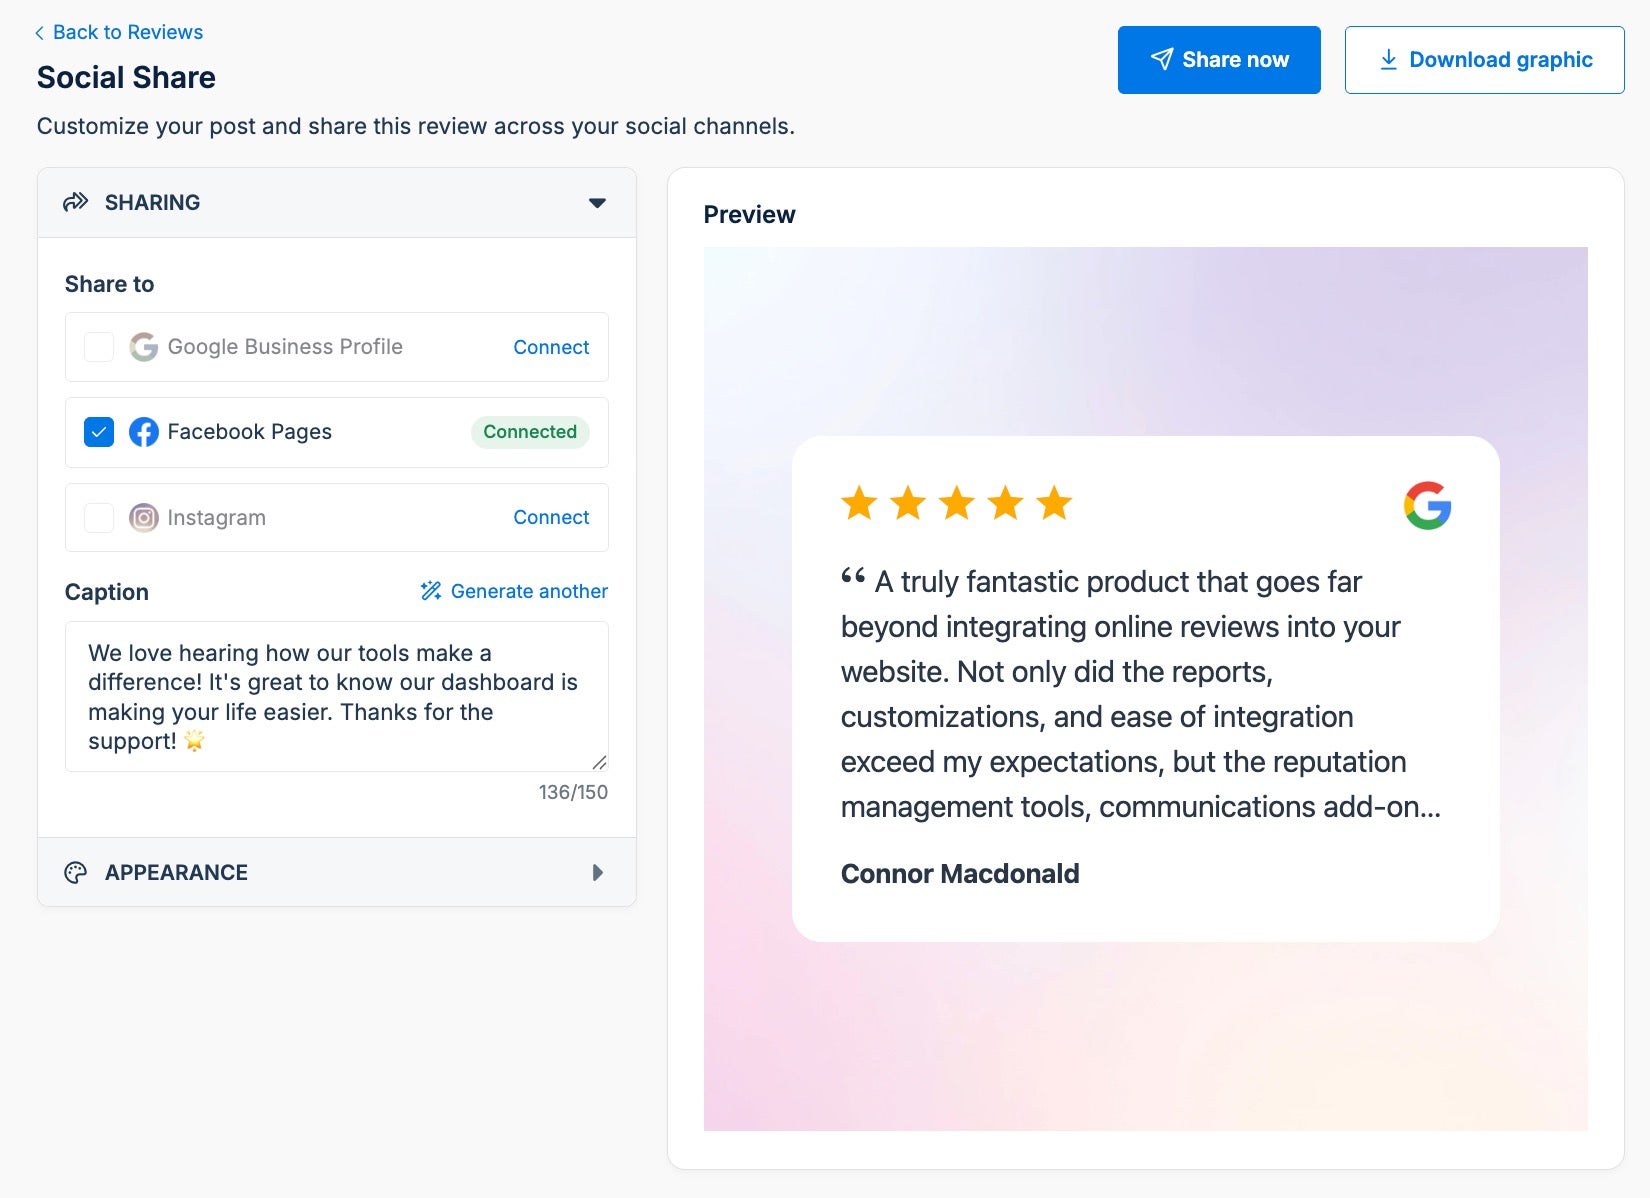
Task: Connect the Instagram account
Action: tap(551, 517)
